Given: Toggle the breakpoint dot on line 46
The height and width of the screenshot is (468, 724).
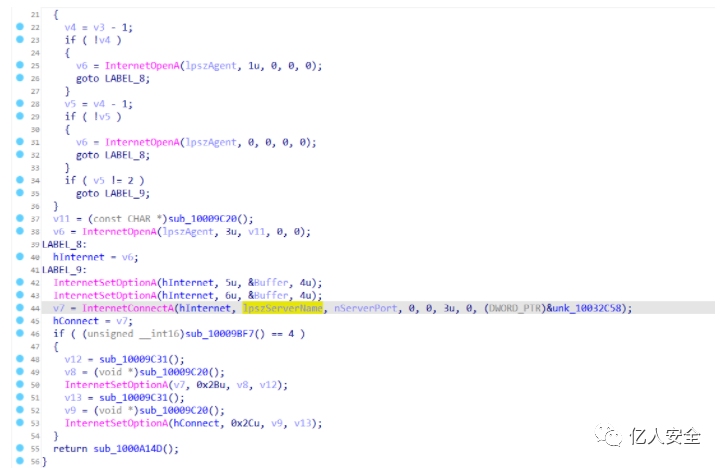Looking at the screenshot, I should (x=20, y=333).
